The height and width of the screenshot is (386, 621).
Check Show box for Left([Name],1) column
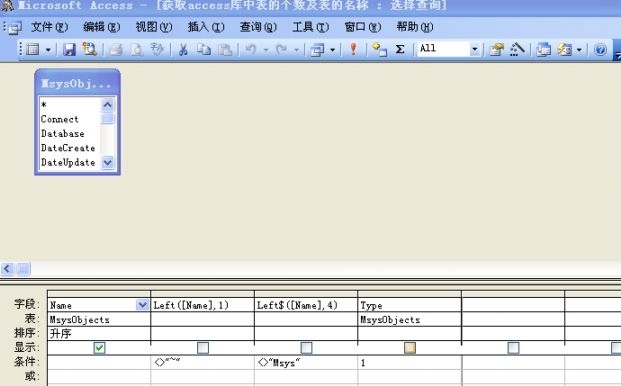(203, 348)
